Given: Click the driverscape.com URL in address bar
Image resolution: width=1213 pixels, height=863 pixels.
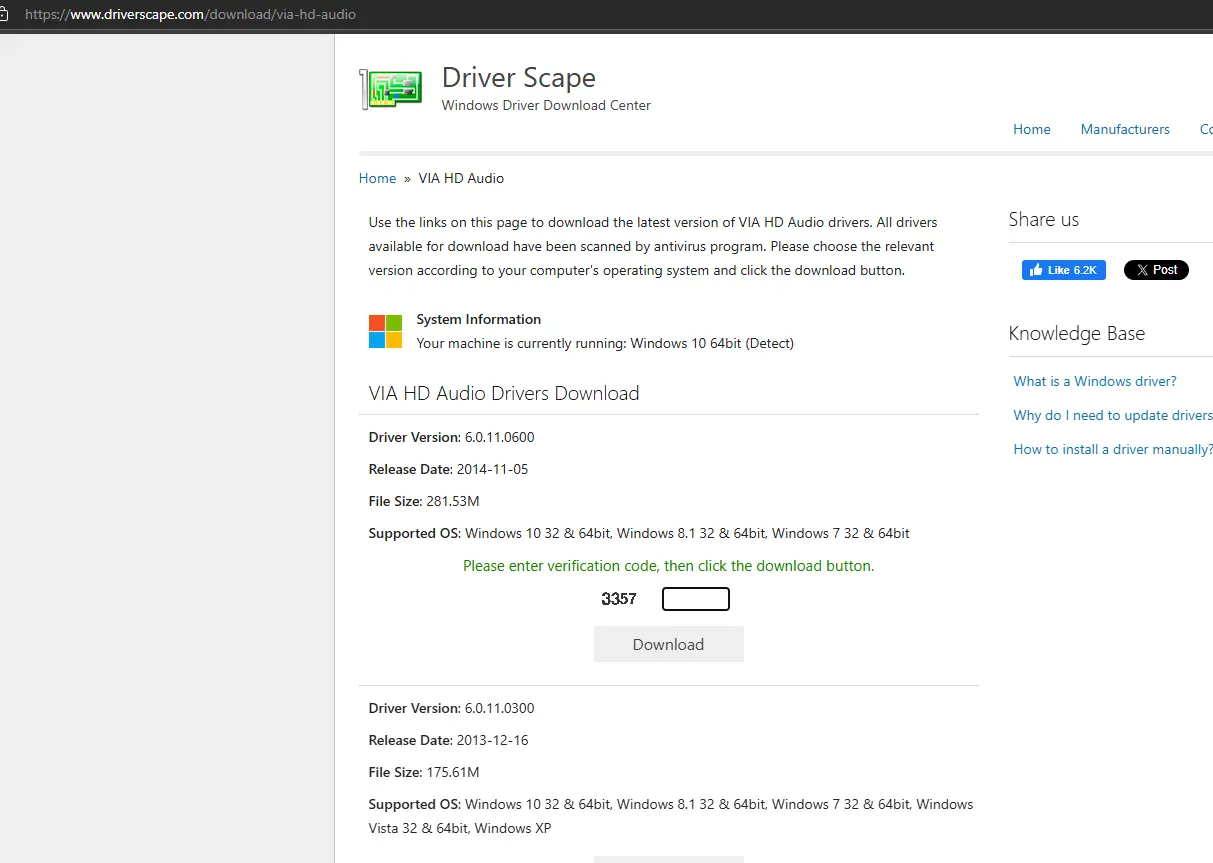Looking at the screenshot, I should click(x=190, y=14).
